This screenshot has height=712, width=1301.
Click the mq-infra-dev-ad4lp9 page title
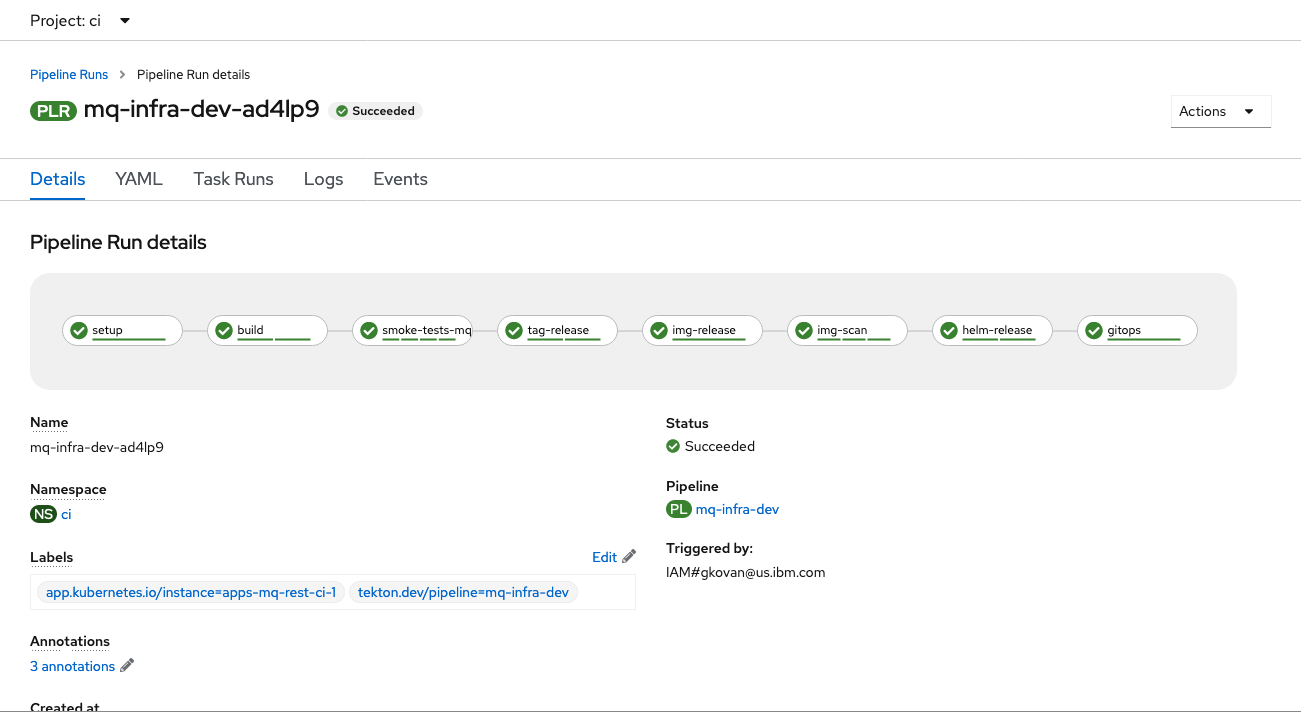[x=201, y=110]
